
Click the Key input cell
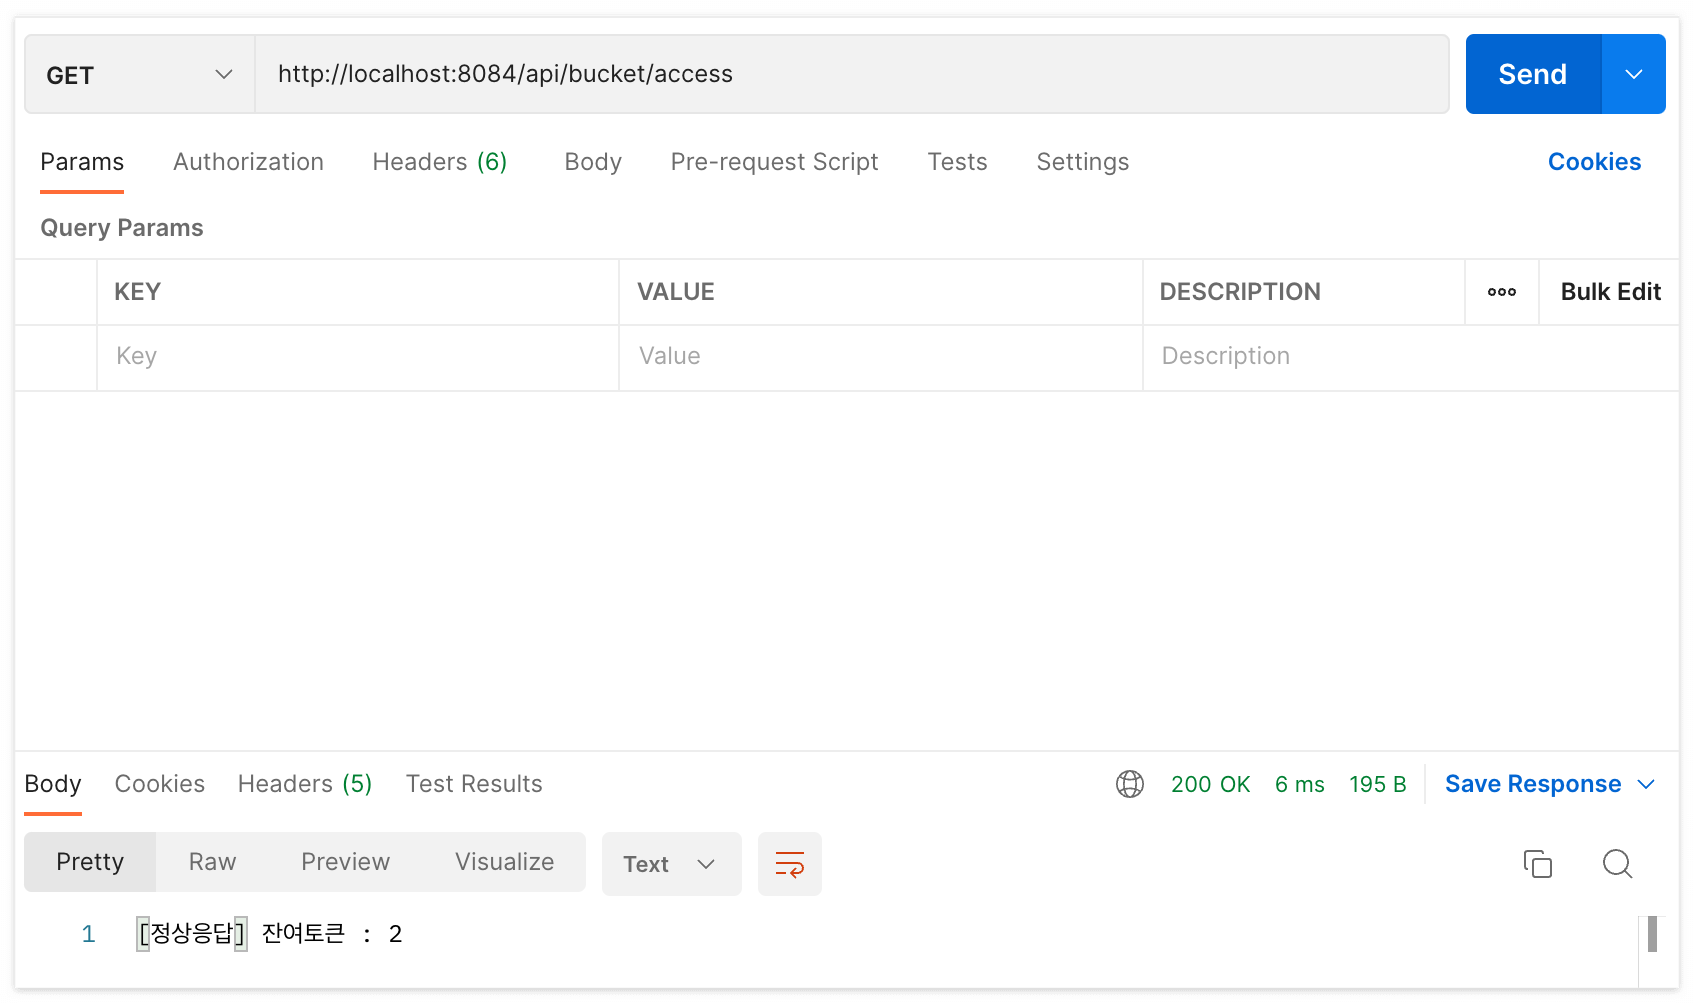click(x=358, y=357)
